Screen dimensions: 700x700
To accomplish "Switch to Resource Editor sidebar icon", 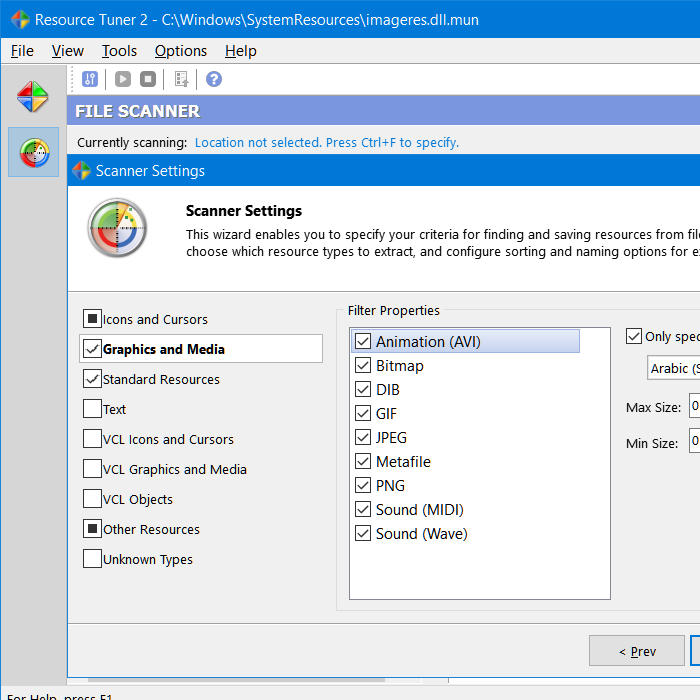I will 33,96.
